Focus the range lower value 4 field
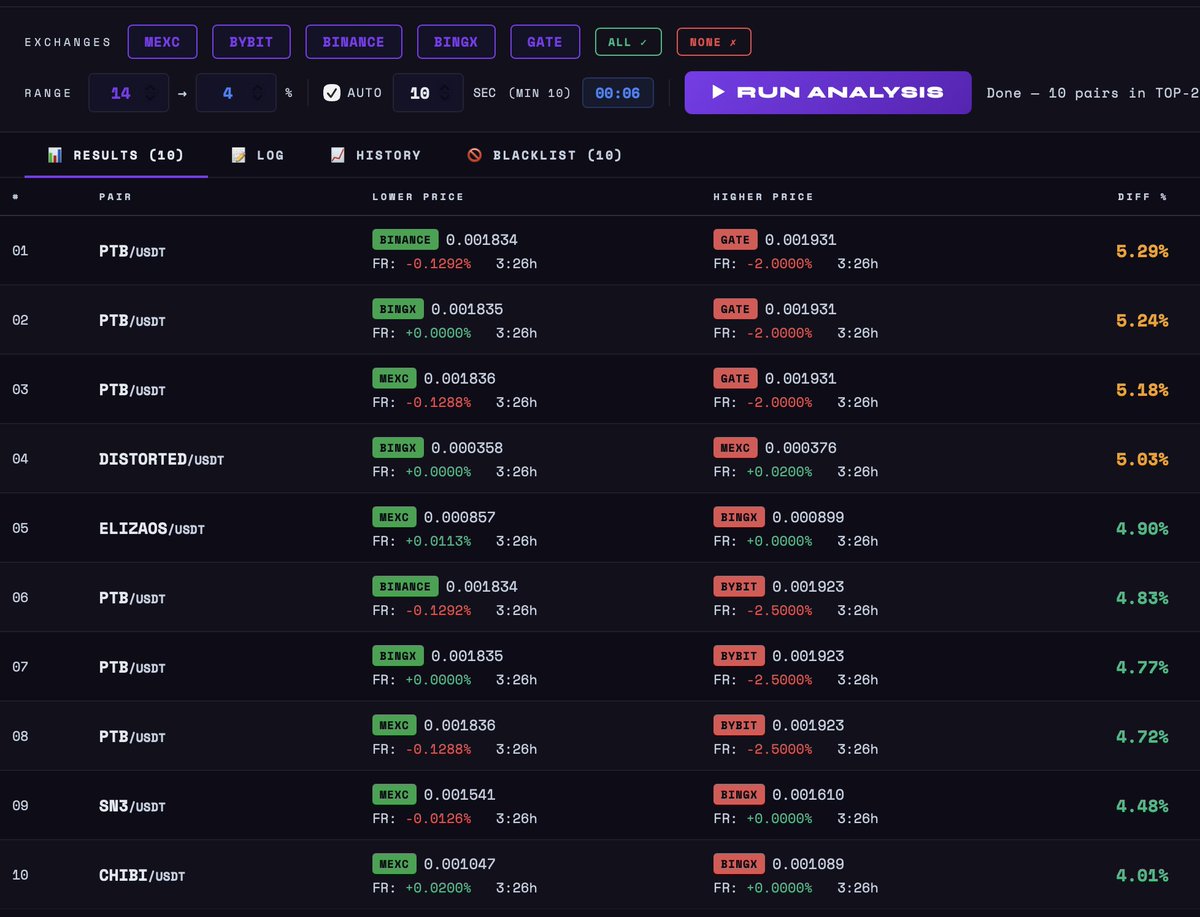This screenshot has height=917, width=1200. coord(229,93)
